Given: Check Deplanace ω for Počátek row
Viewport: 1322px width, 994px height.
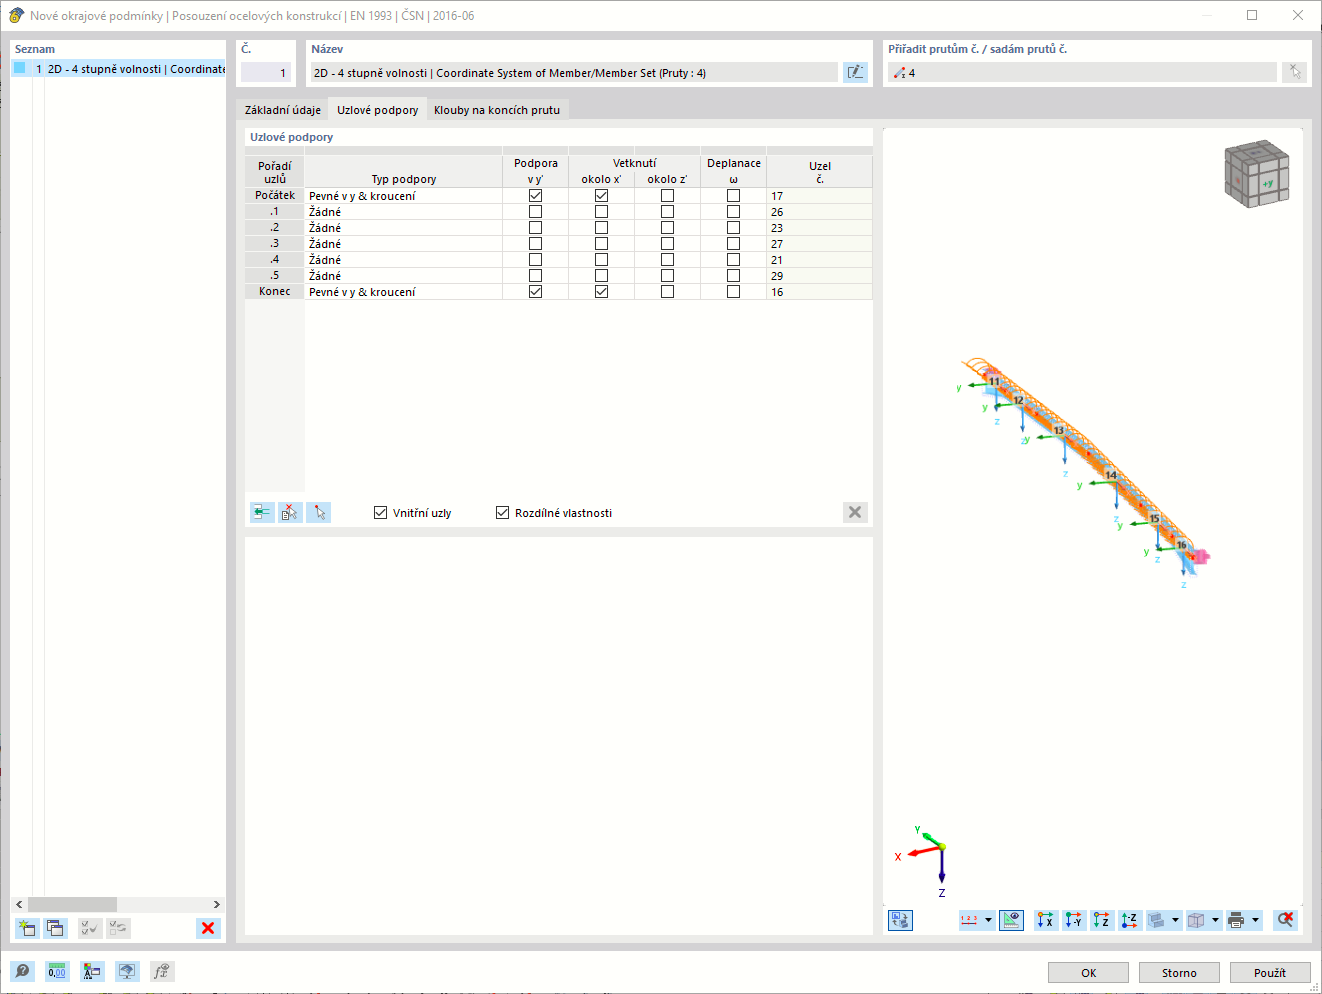Looking at the screenshot, I should click(734, 196).
